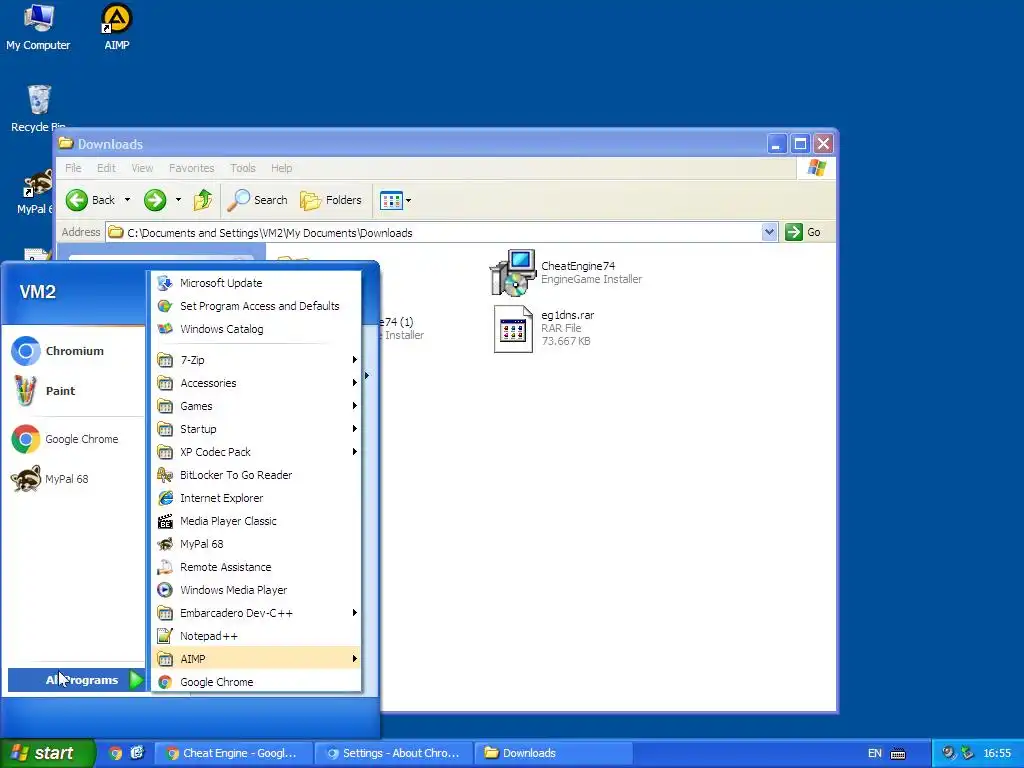Launch Notepad++ from the programs list

click(256, 636)
